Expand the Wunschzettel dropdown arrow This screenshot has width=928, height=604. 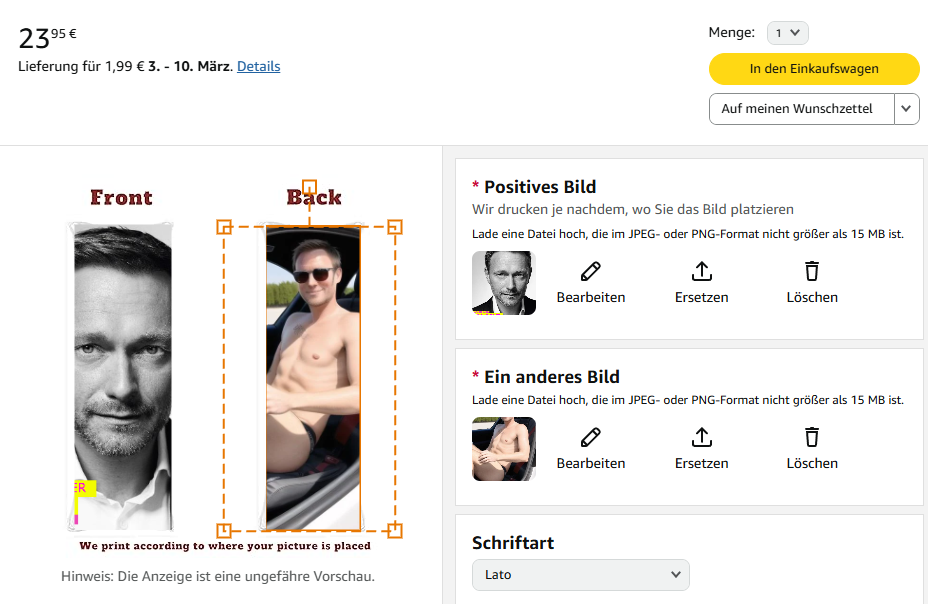907,109
